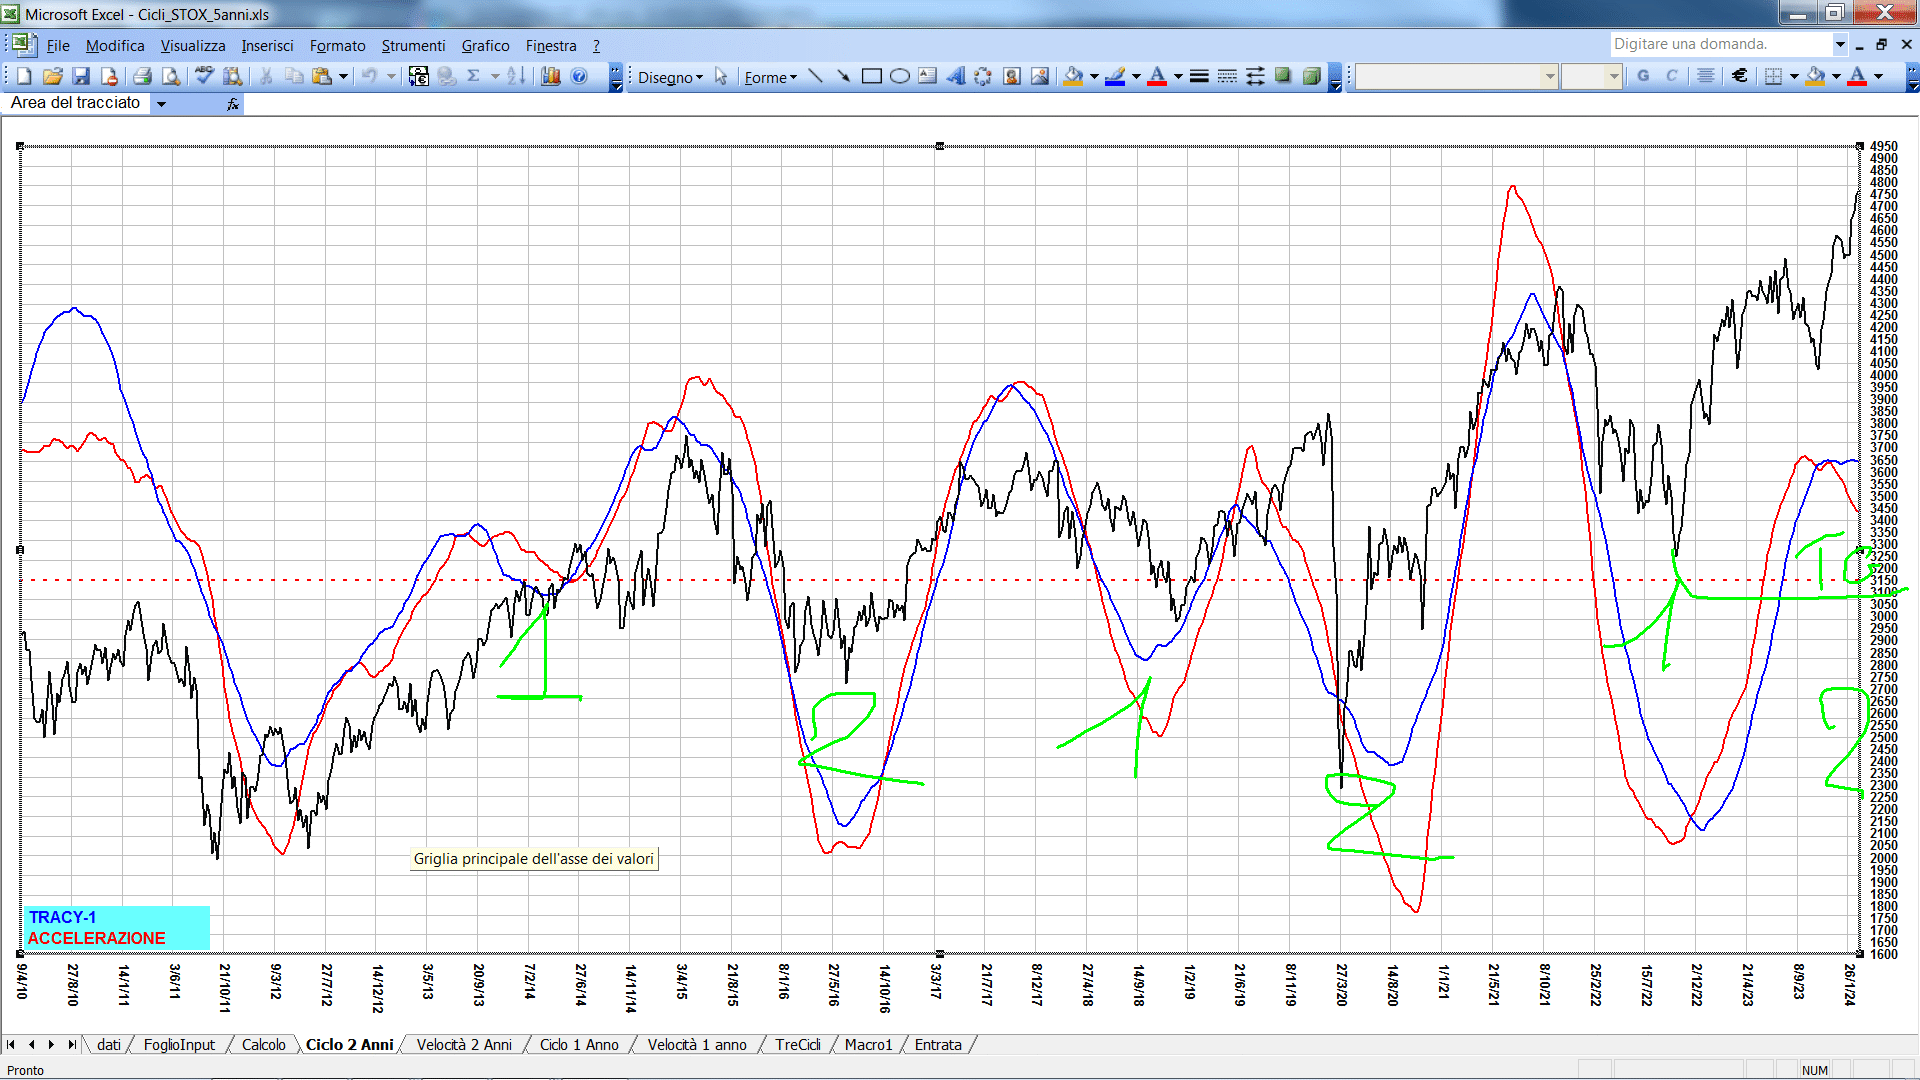Open the Grafico menu
Viewport: 1920px width, 1080px height.
point(485,46)
